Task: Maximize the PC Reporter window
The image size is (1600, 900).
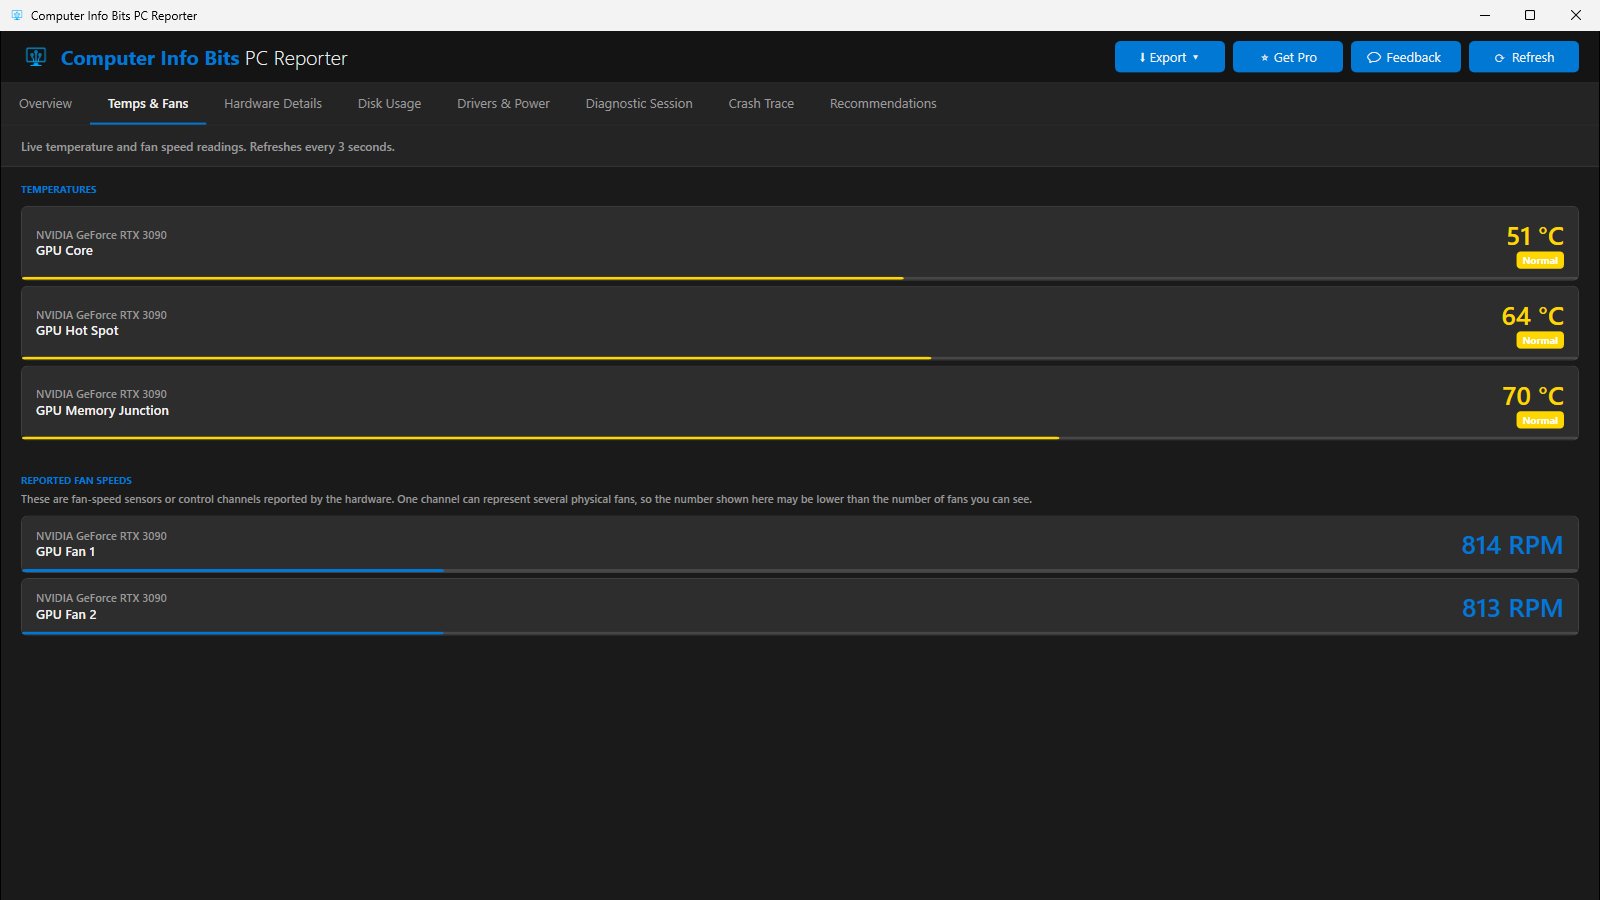Action: coord(1530,15)
